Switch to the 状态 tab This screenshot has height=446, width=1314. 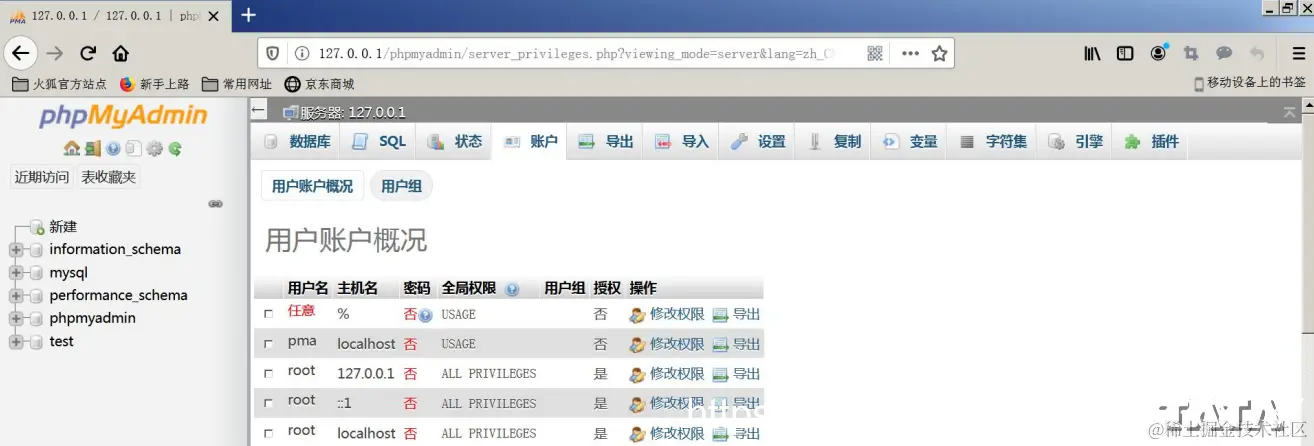(x=454, y=142)
